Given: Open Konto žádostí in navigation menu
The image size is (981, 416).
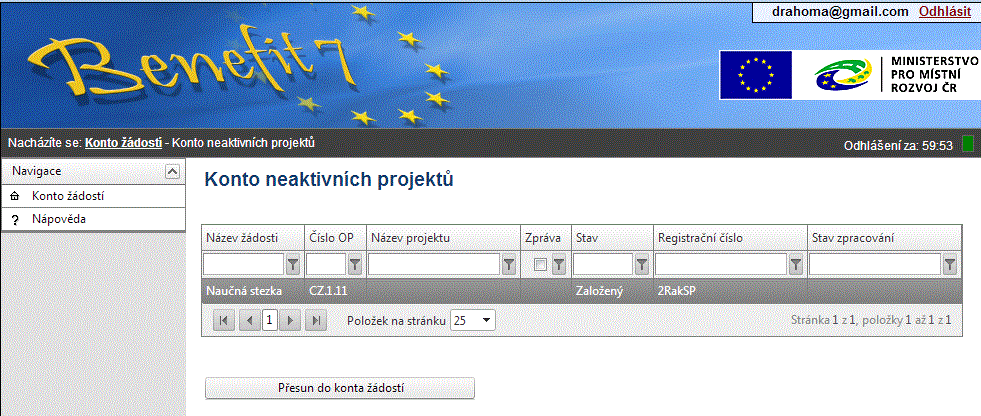Looking at the screenshot, I should click(93, 196).
